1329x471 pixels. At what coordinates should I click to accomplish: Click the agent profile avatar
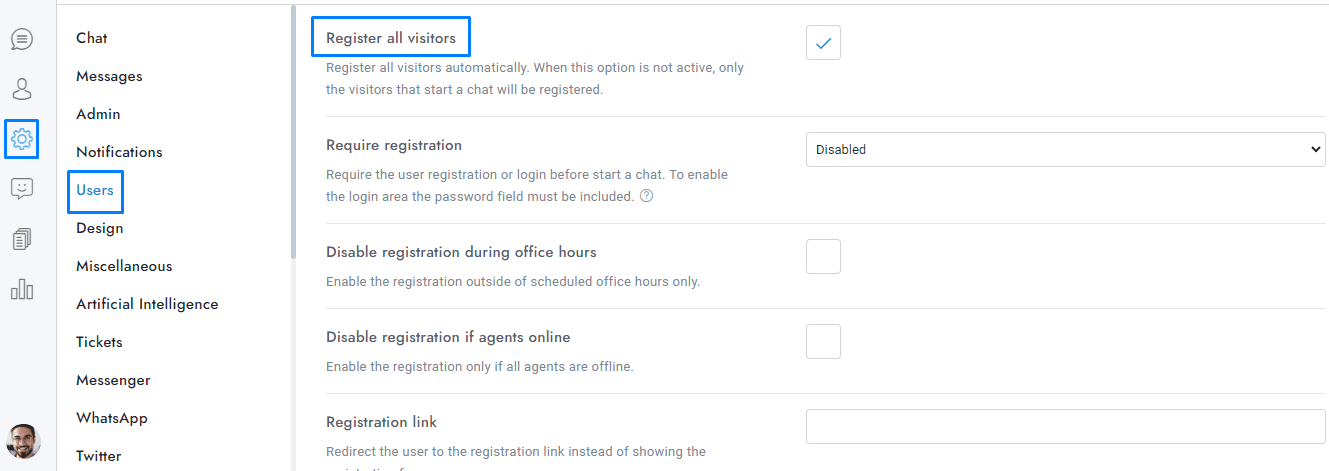coord(23,441)
